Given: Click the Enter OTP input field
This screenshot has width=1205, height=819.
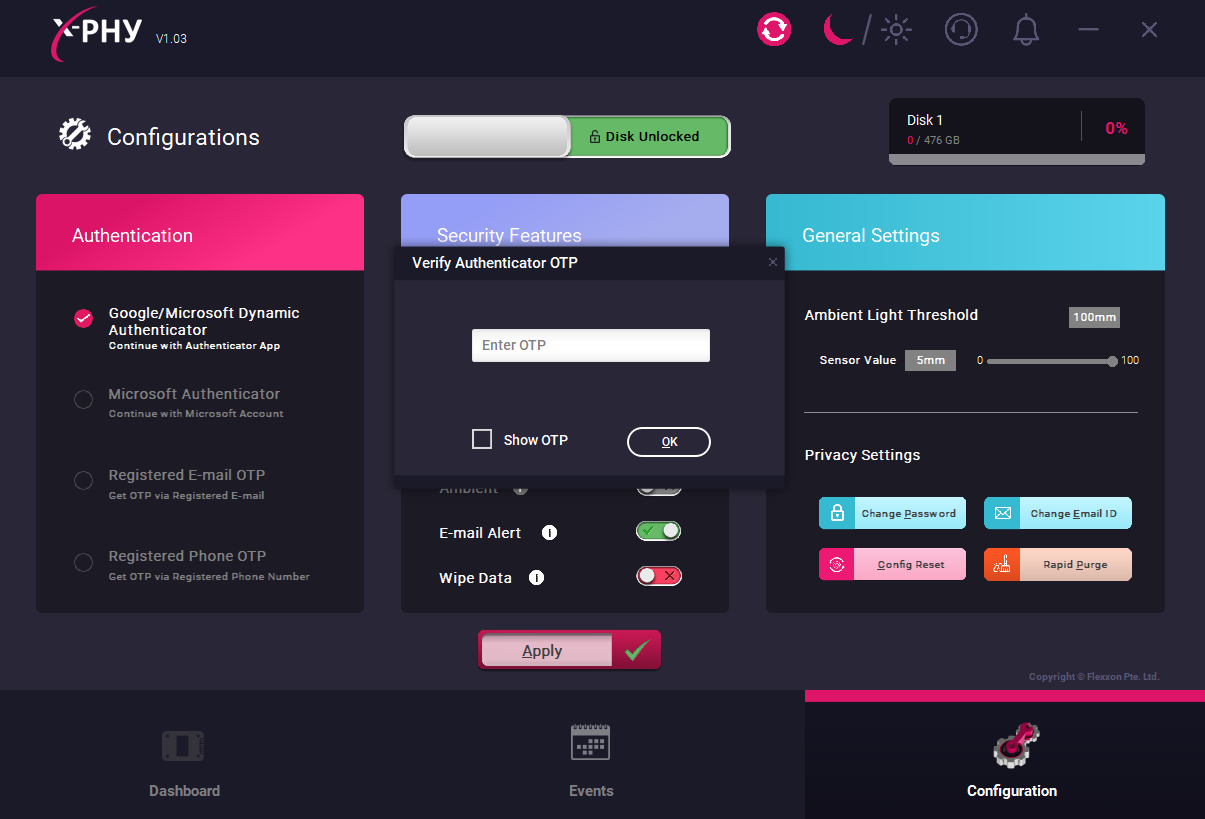Looking at the screenshot, I should [x=590, y=345].
